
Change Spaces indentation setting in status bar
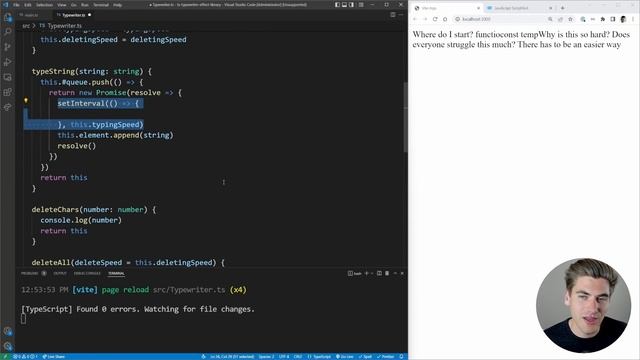(x=266, y=356)
